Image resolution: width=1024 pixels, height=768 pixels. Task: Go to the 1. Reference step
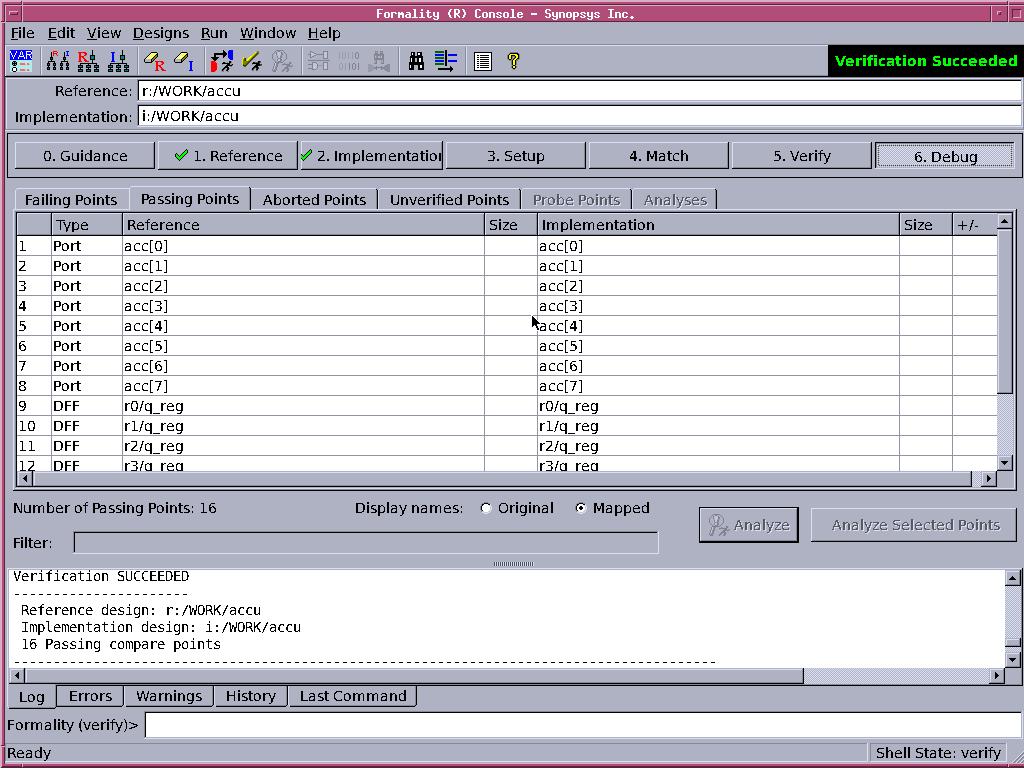228,156
